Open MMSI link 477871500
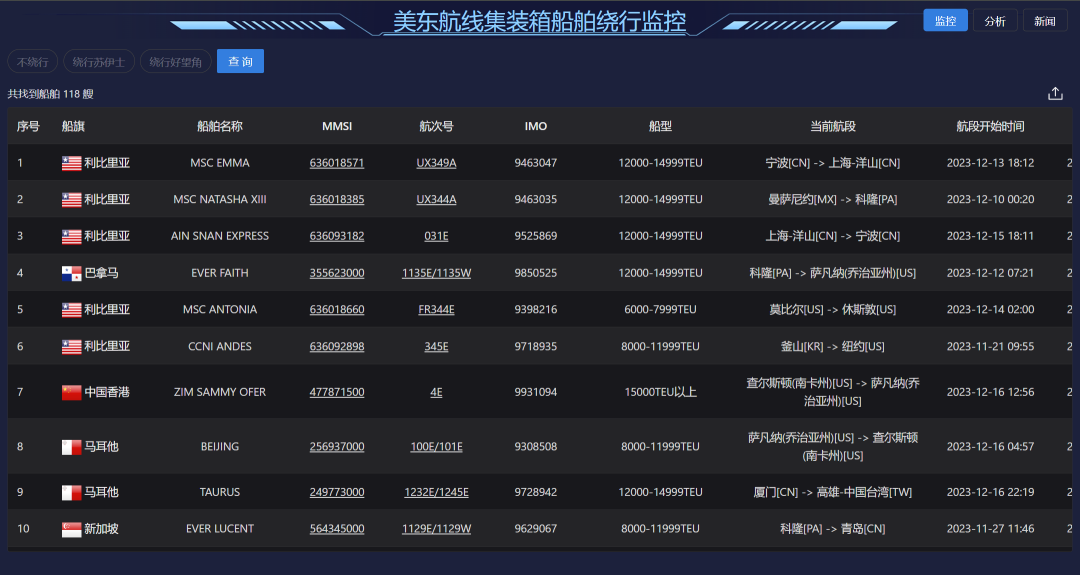1080x575 pixels. coord(337,392)
